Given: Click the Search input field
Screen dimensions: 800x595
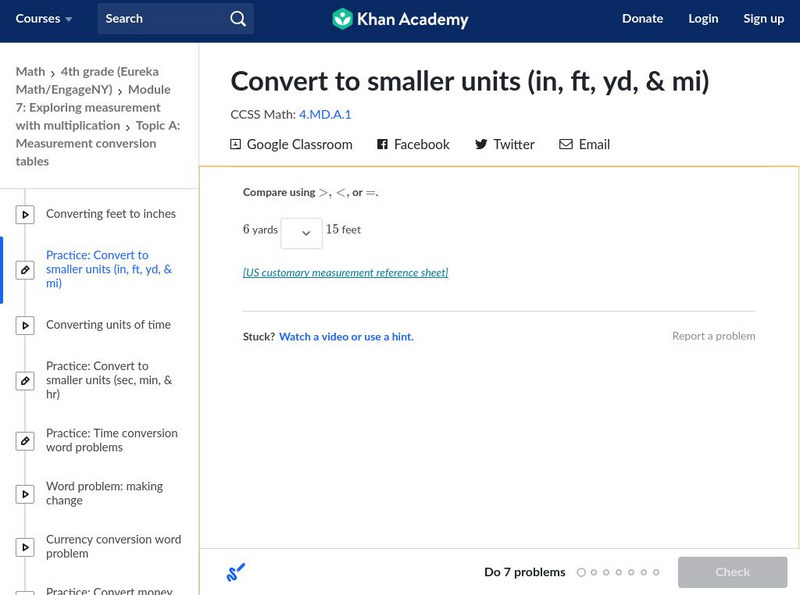Looking at the screenshot, I should [x=160, y=19].
